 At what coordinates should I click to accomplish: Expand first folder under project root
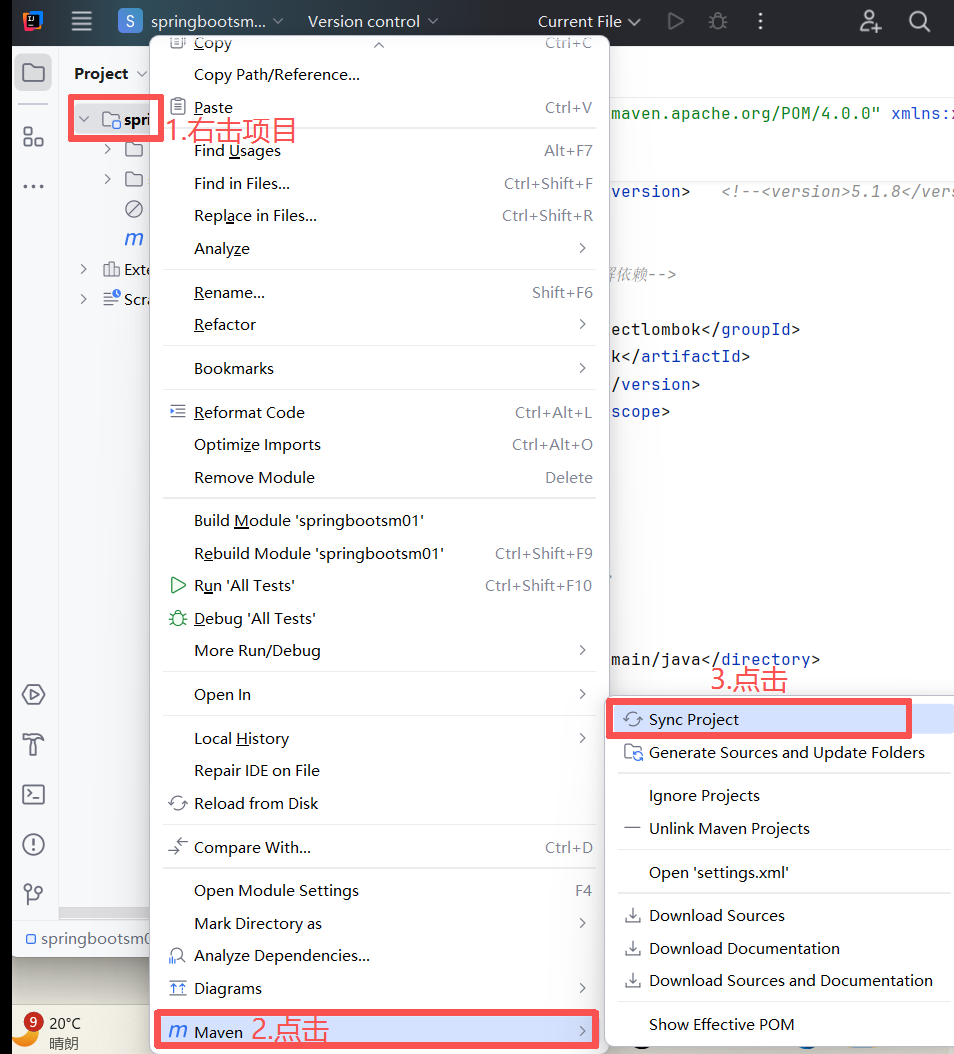coord(108,149)
